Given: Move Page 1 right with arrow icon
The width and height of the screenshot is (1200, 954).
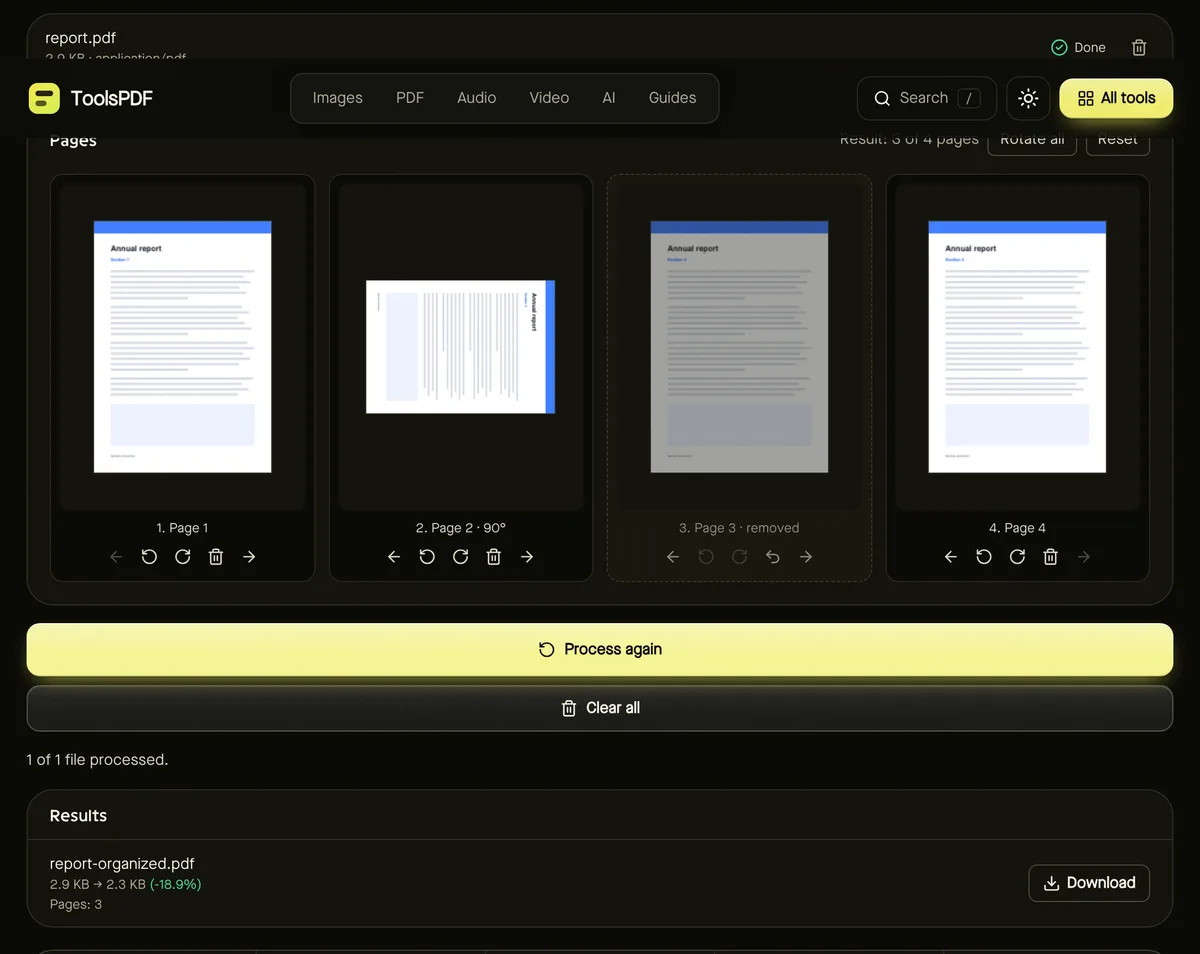Looking at the screenshot, I should pos(249,557).
